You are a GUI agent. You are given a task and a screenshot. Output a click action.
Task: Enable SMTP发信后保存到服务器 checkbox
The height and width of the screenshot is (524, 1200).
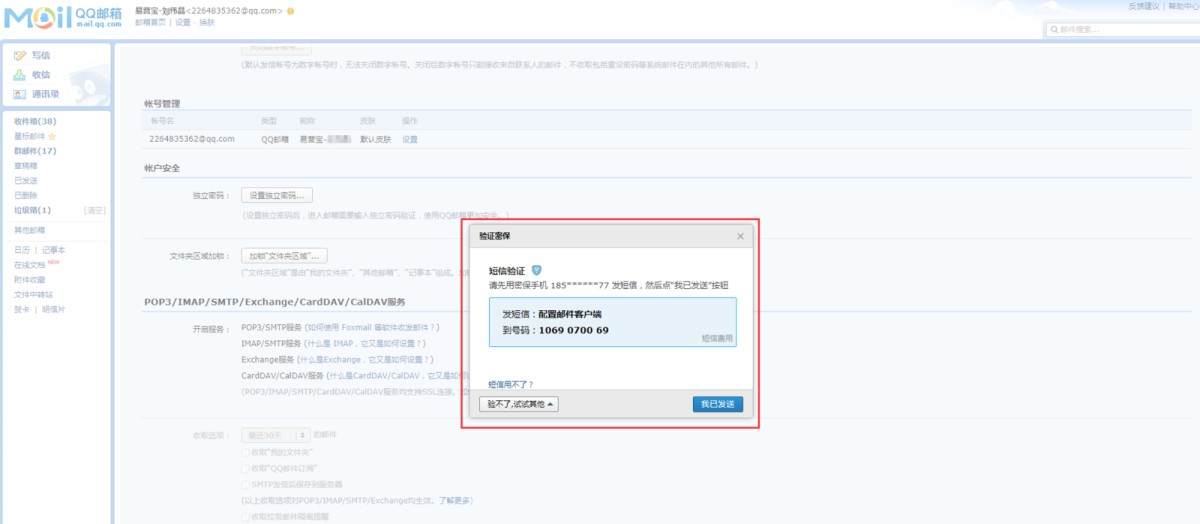tap(246, 484)
